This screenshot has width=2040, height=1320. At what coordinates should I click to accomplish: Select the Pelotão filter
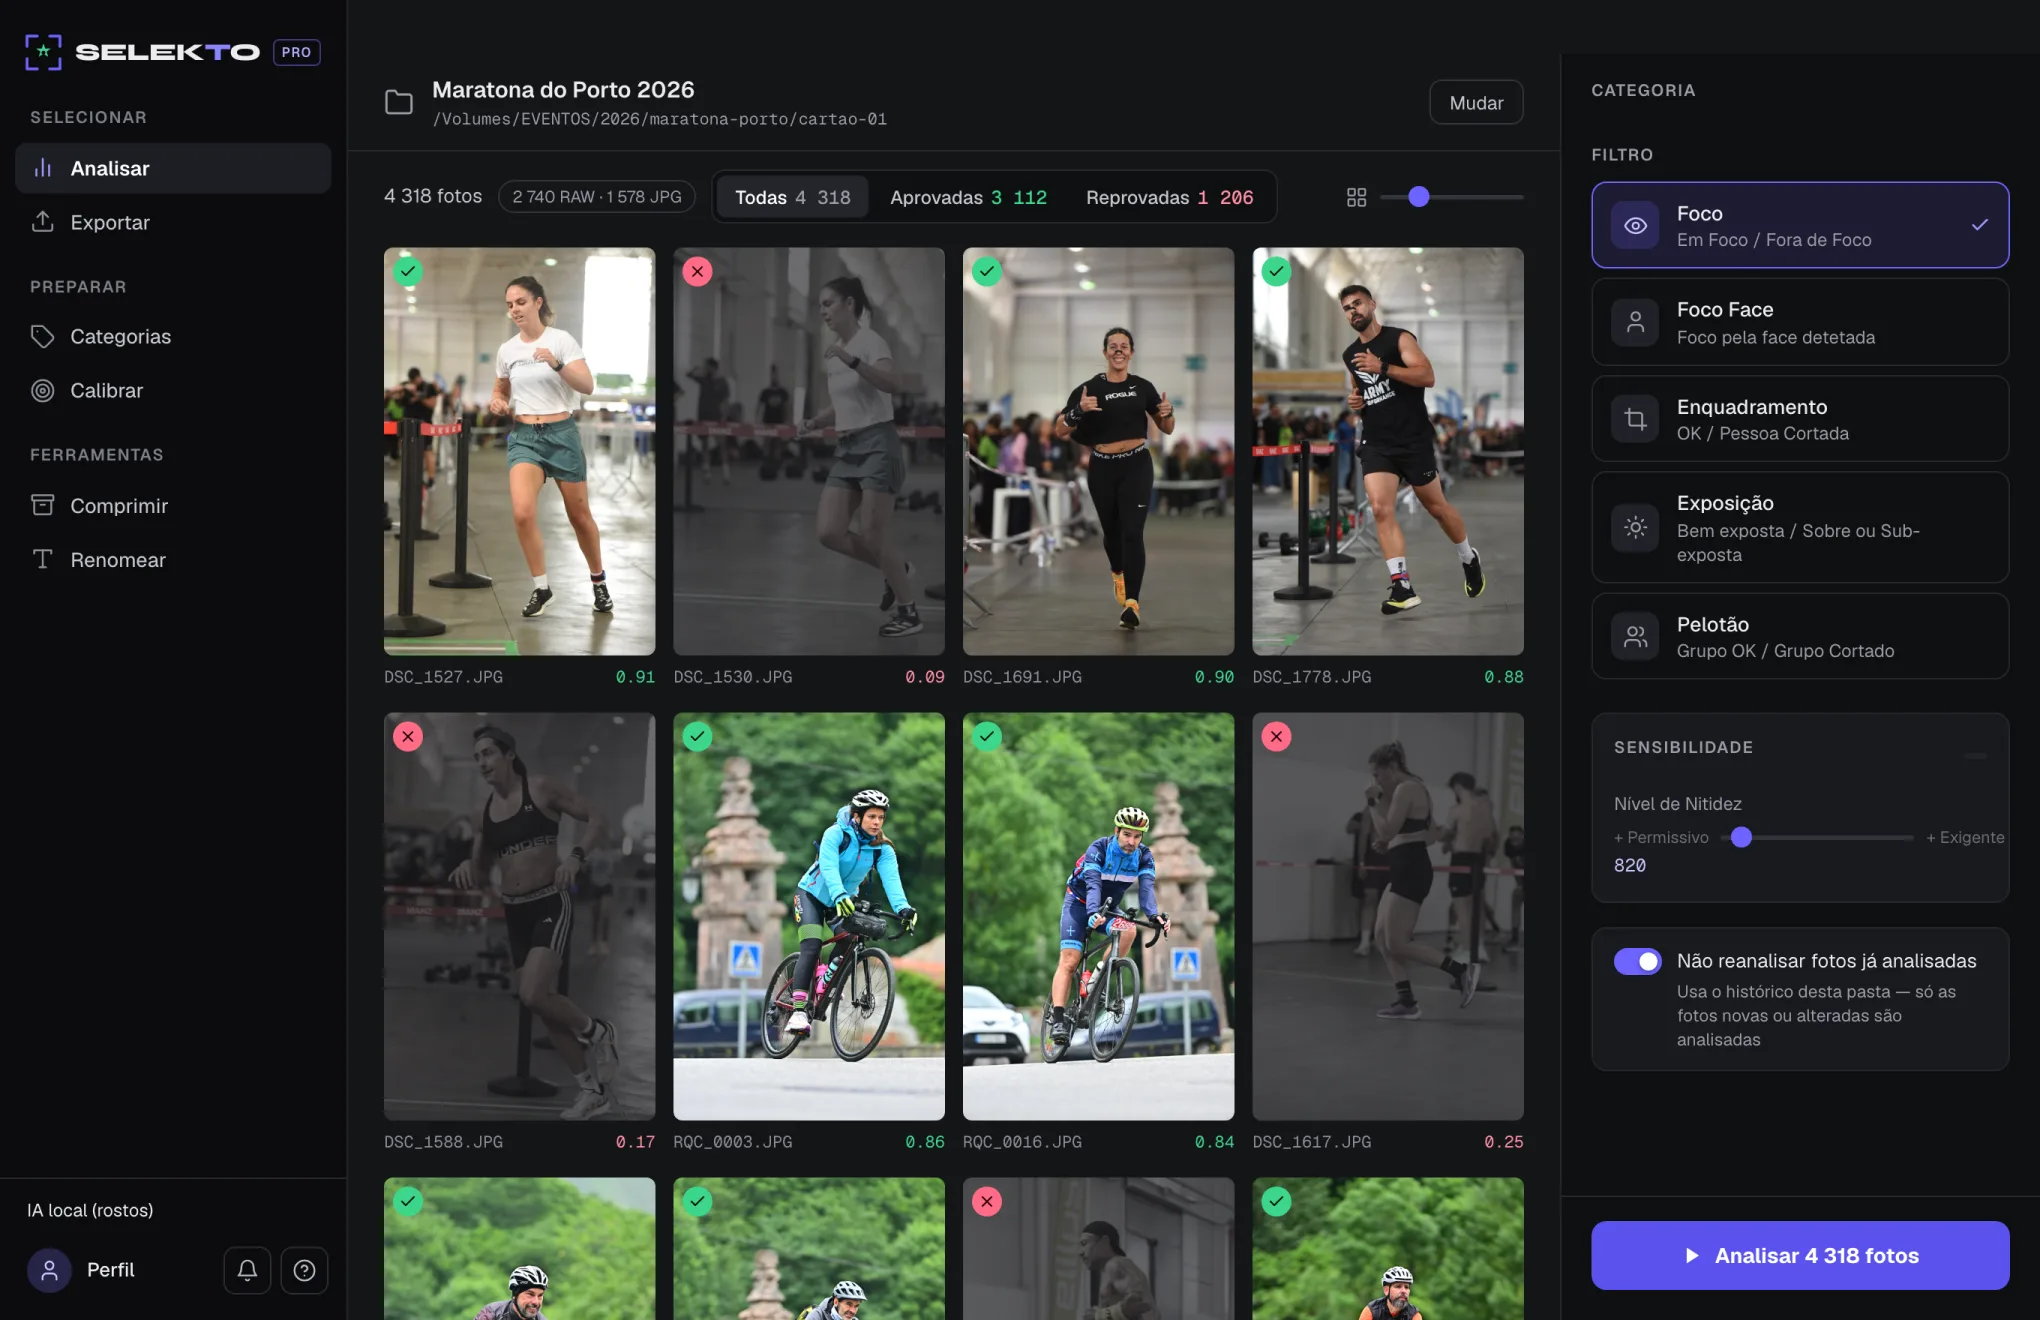[x=1800, y=636]
